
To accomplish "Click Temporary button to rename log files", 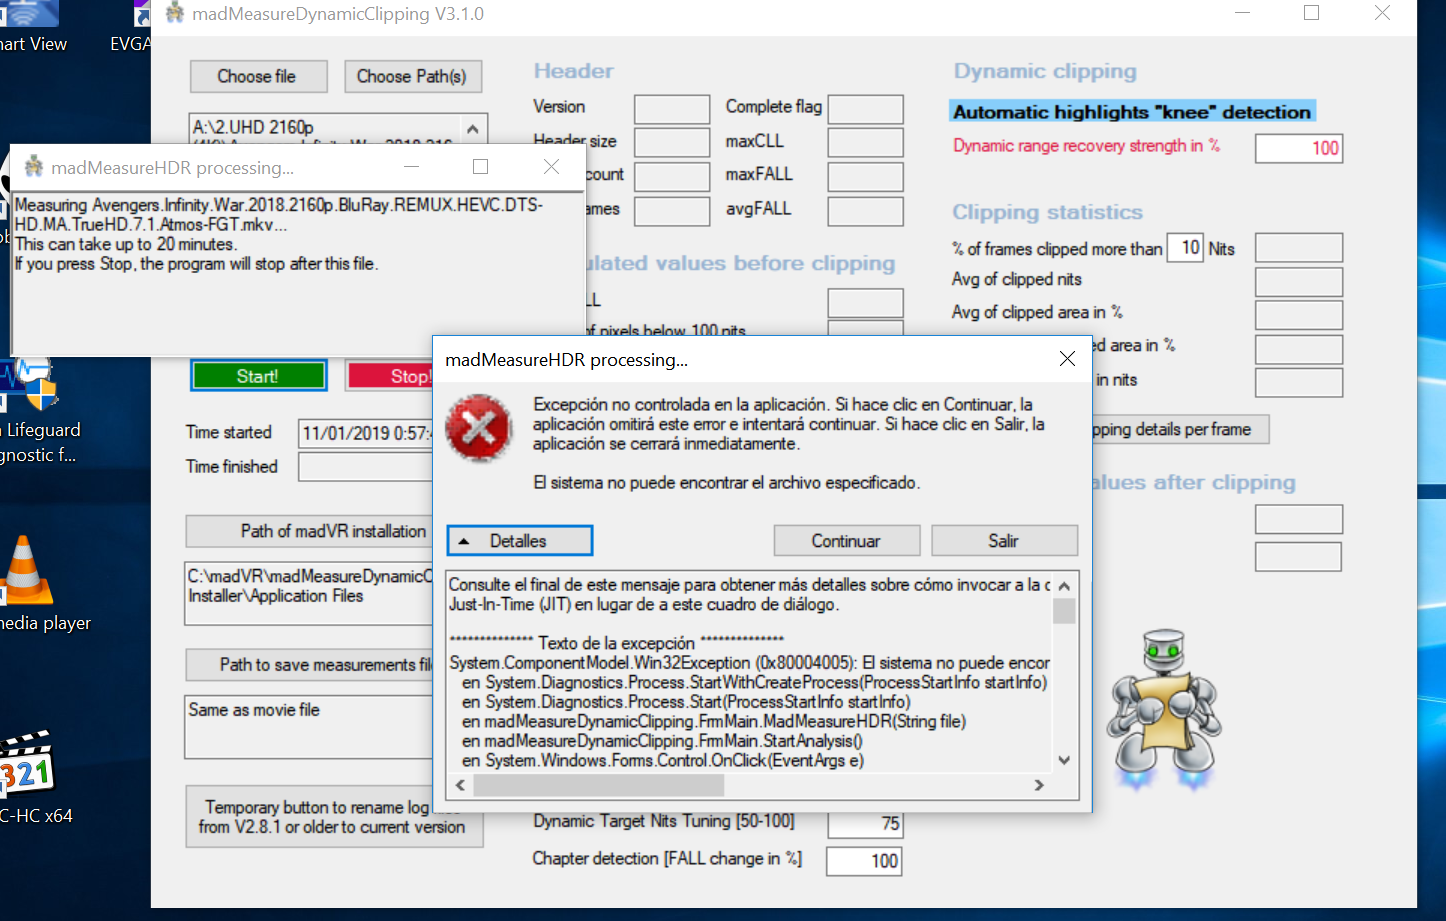I will click(x=333, y=817).
